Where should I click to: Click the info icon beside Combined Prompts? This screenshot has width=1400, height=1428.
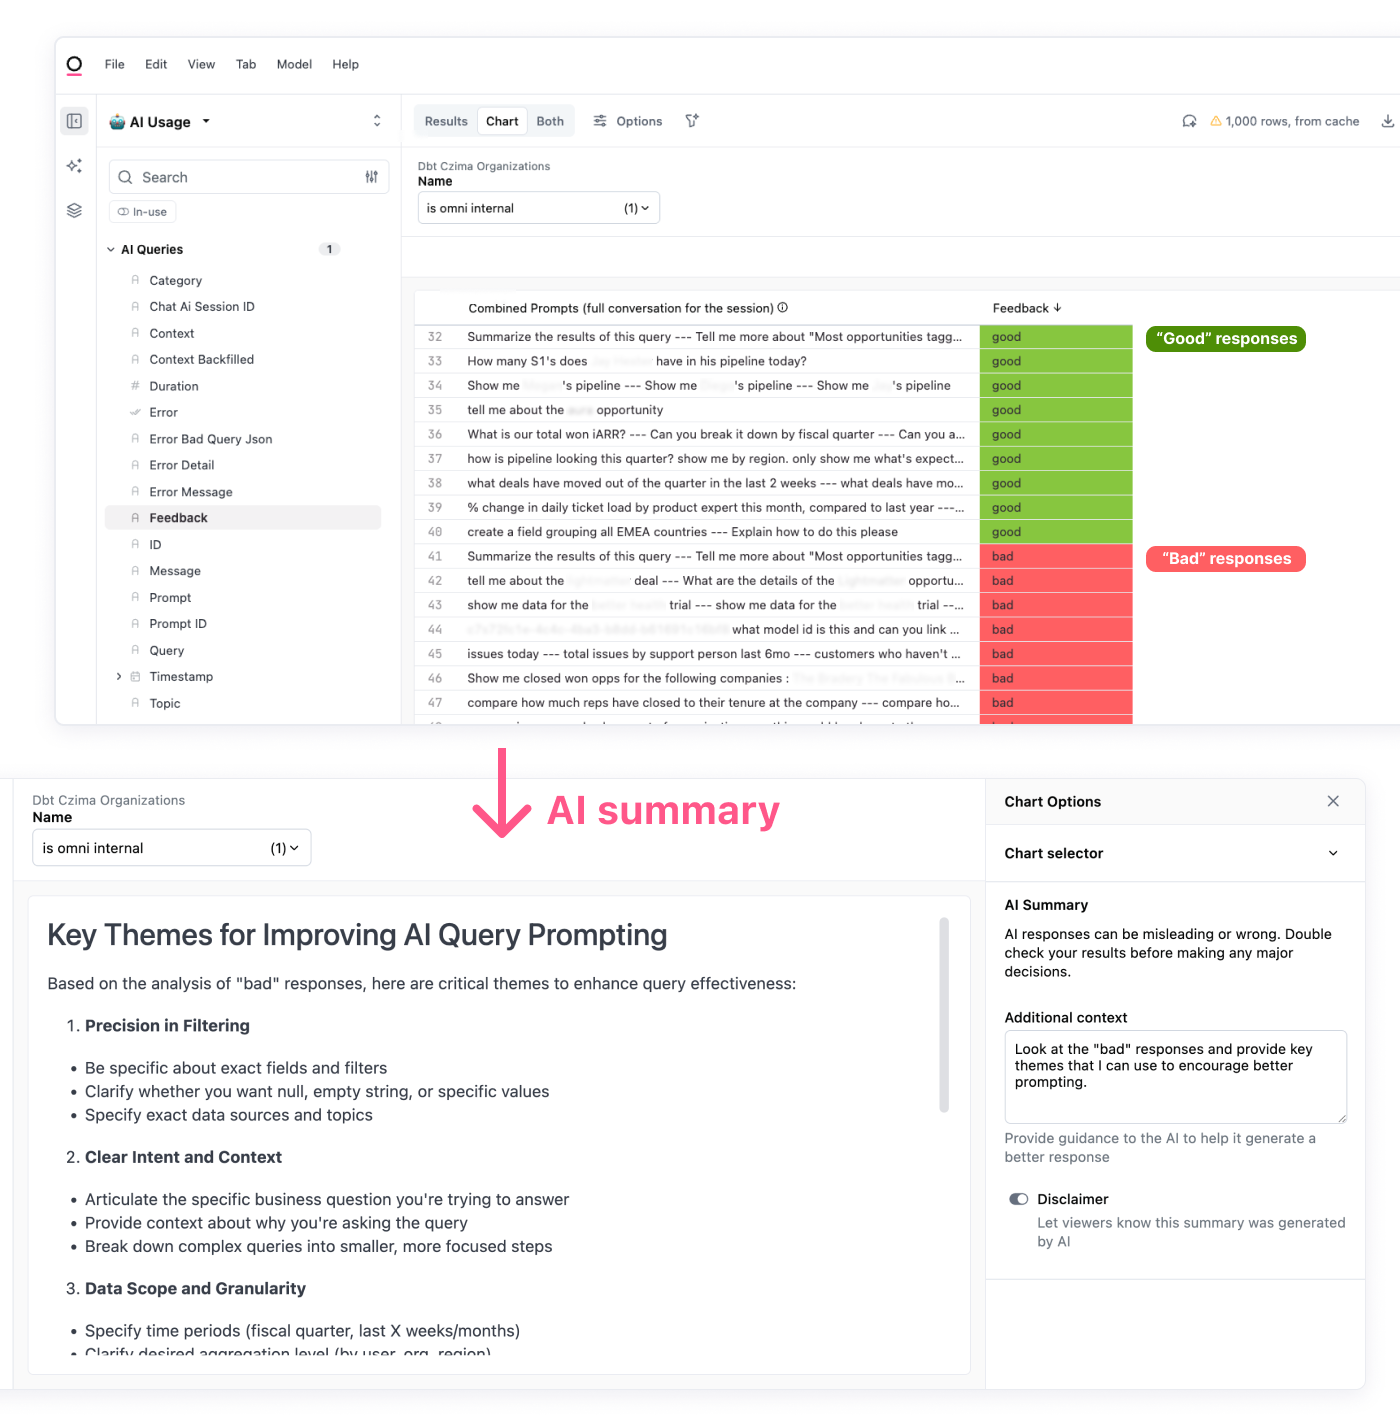click(783, 308)
